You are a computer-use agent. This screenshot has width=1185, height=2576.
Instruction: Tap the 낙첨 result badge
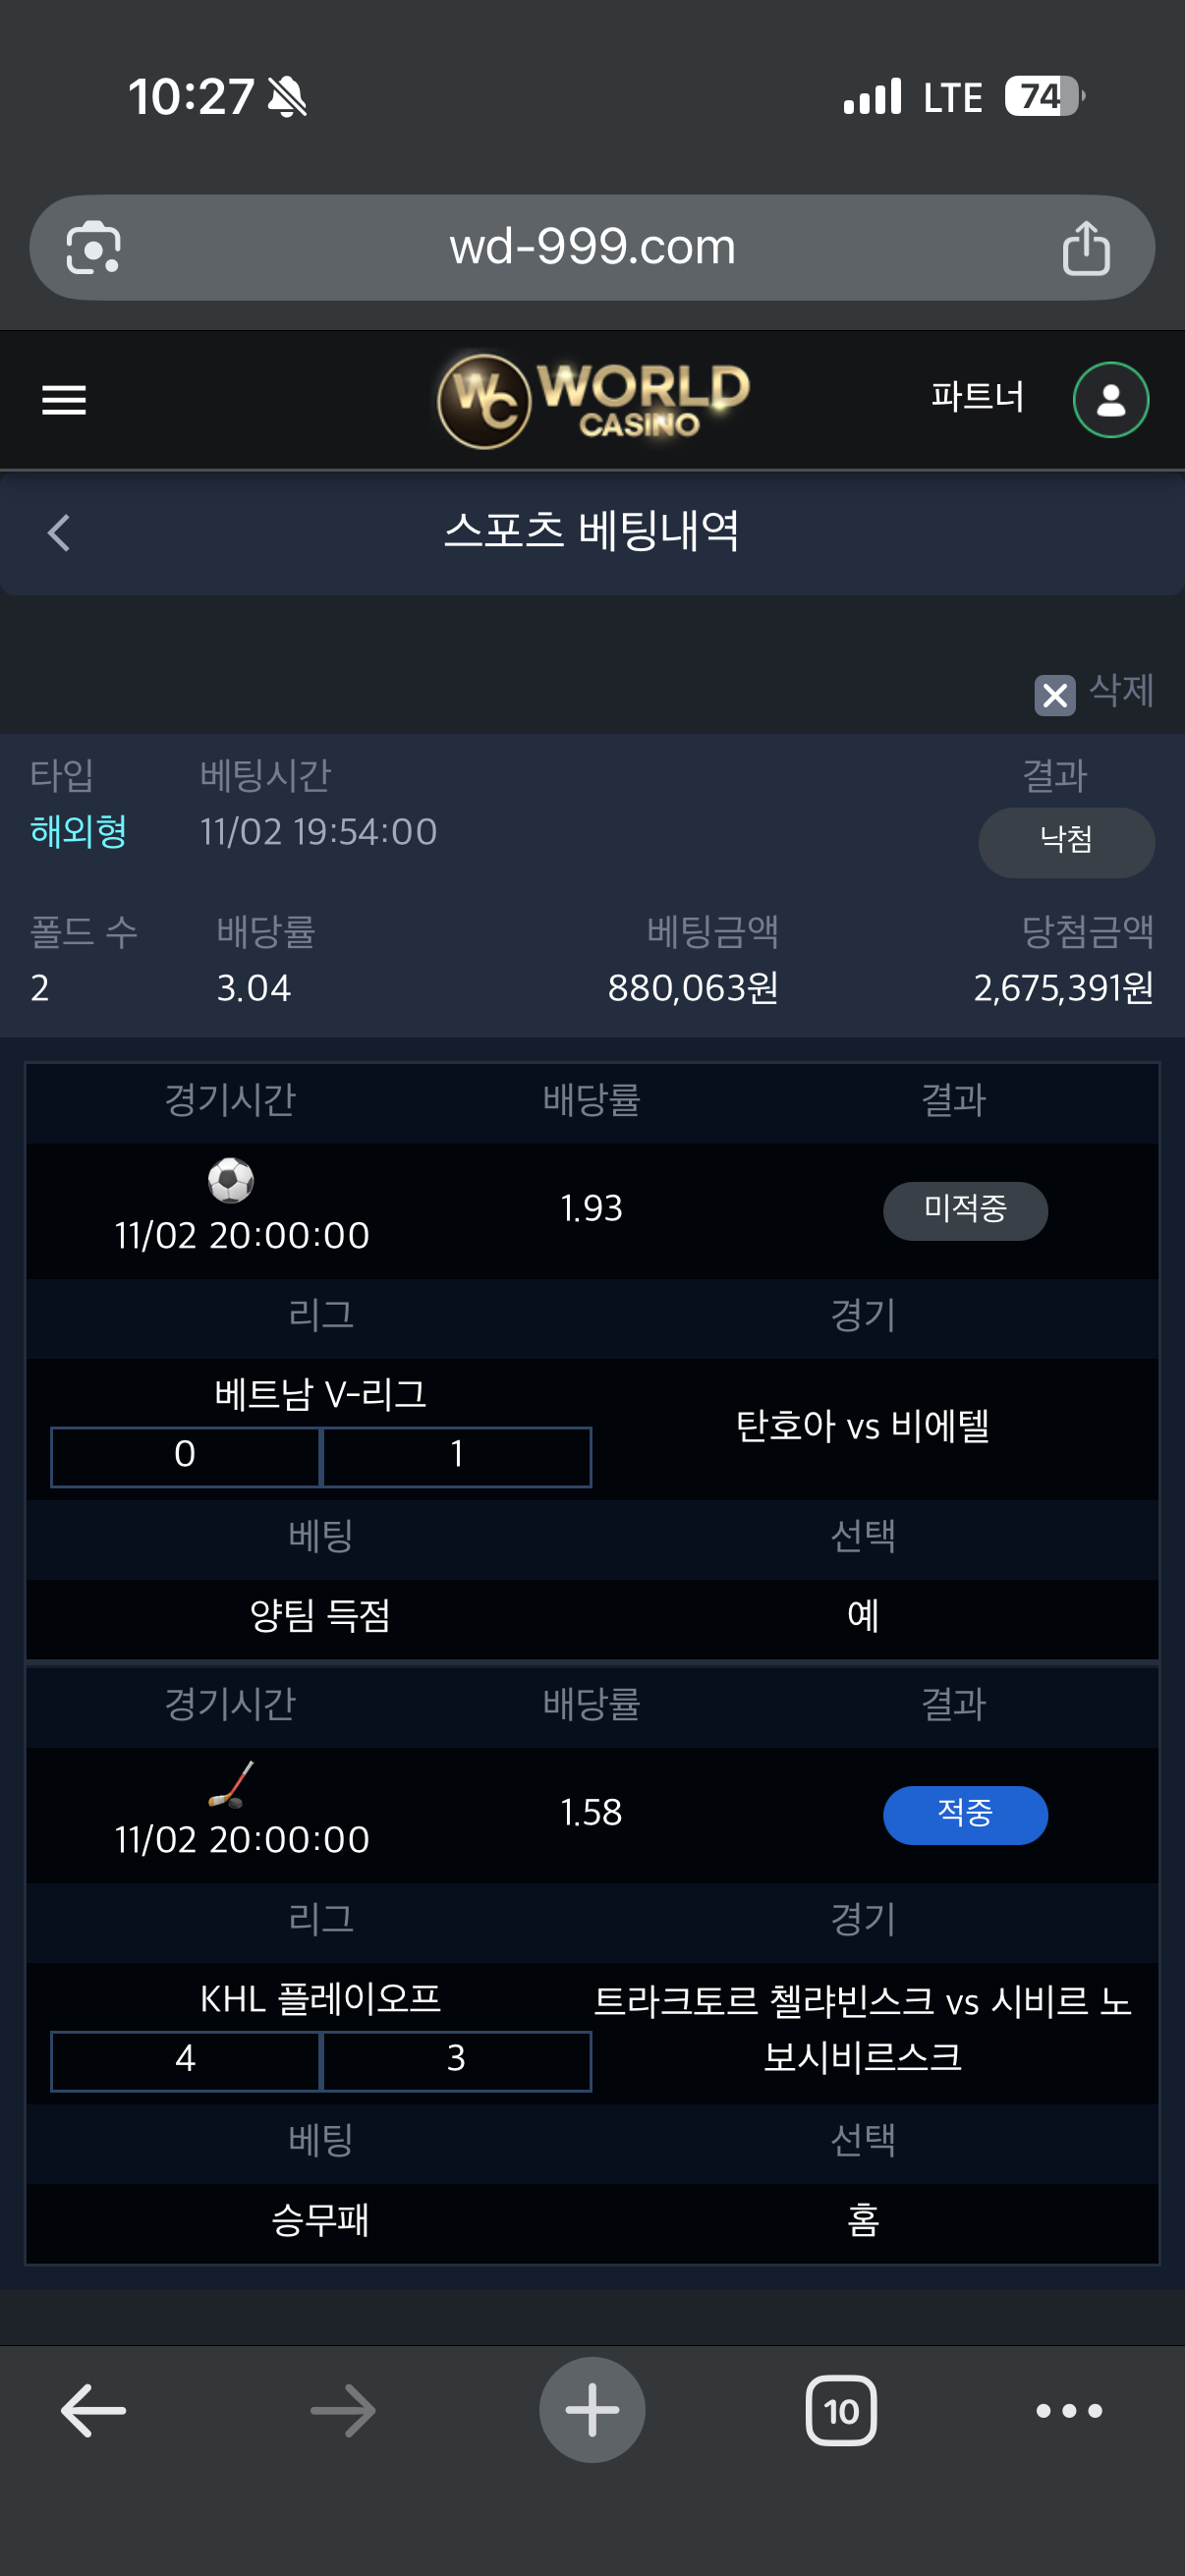pyautogui.click(x=1066, y=842)
